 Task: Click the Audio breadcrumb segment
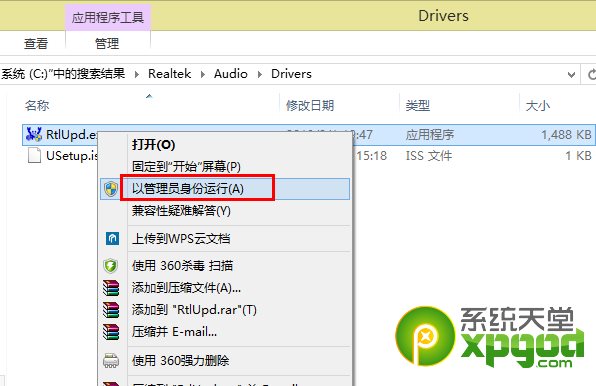231,74
